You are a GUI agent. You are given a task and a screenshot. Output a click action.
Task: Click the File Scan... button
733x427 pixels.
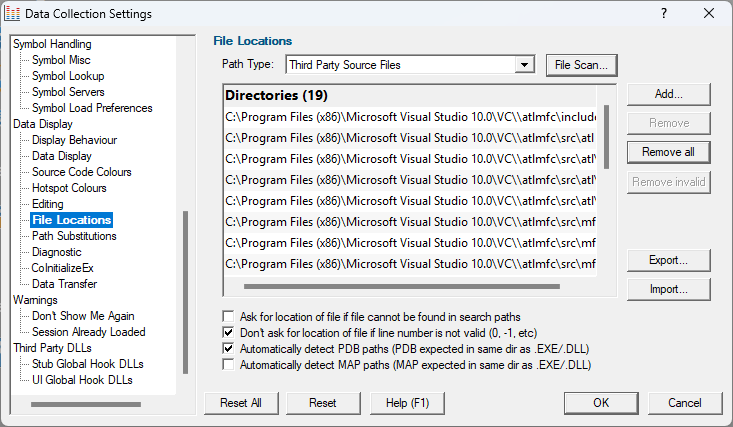coord(582,65)
